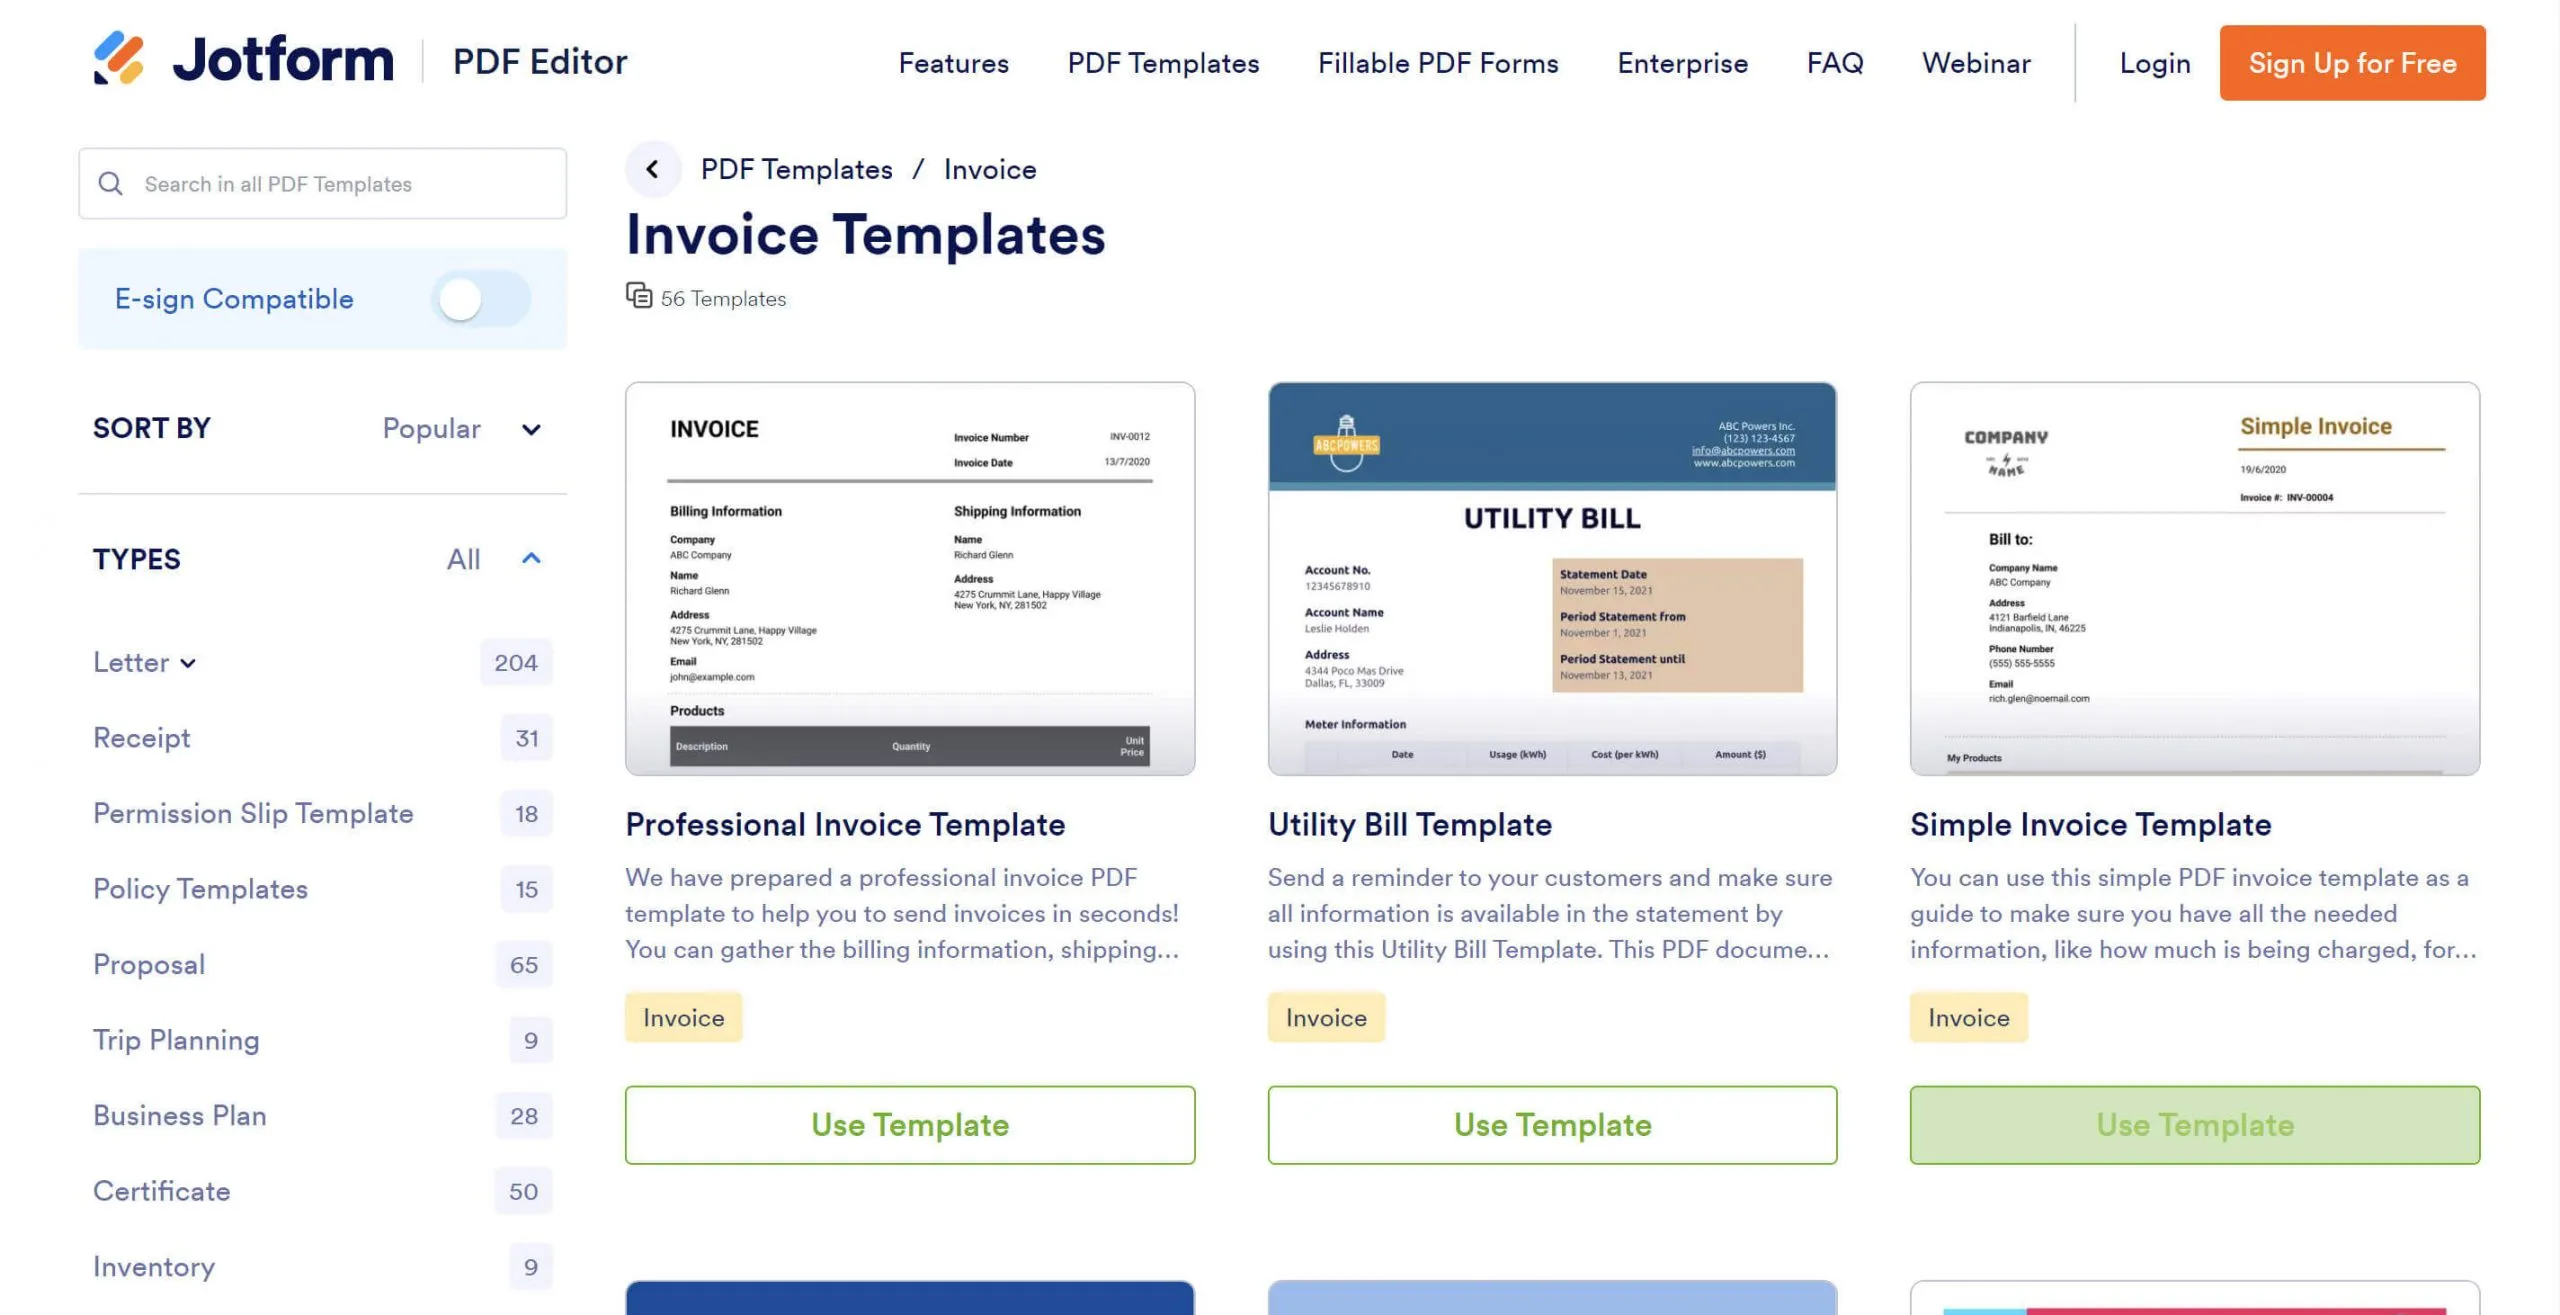Click the PDF Templates breadcrumb icon

pos(652,168)
